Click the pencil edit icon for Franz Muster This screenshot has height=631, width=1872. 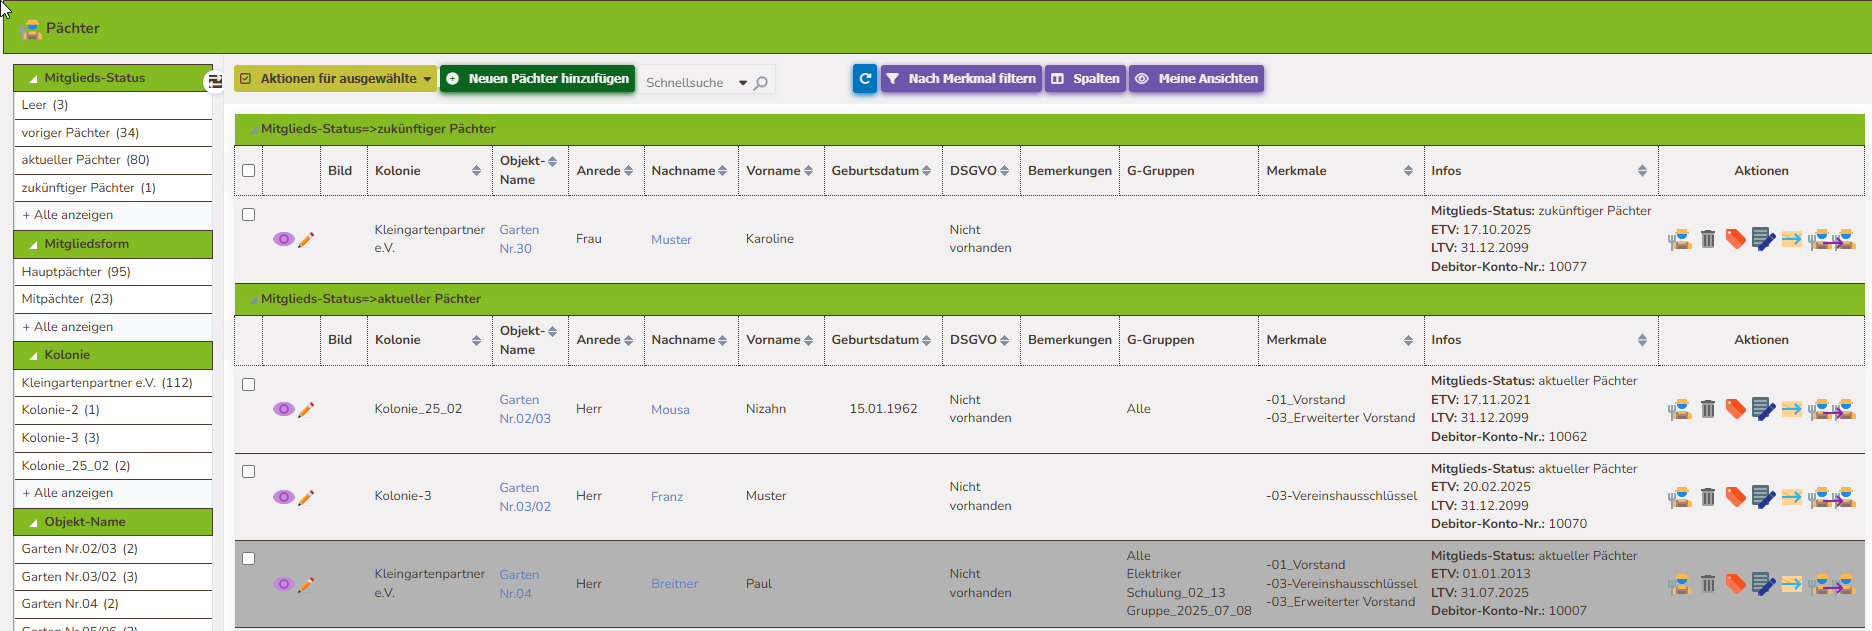306,497
